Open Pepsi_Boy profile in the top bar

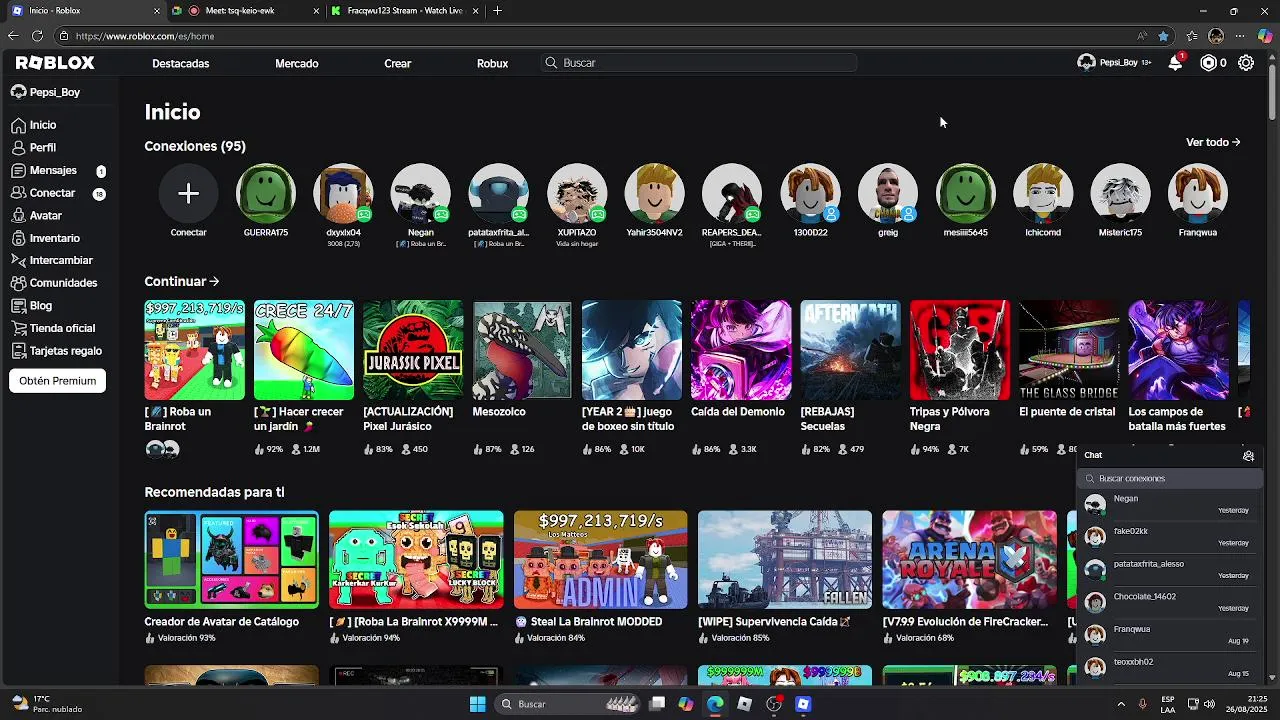[x=1114, y=62]
